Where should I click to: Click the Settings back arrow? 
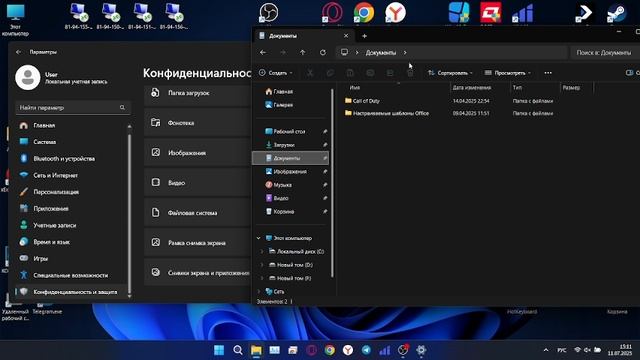pos(18,52)
